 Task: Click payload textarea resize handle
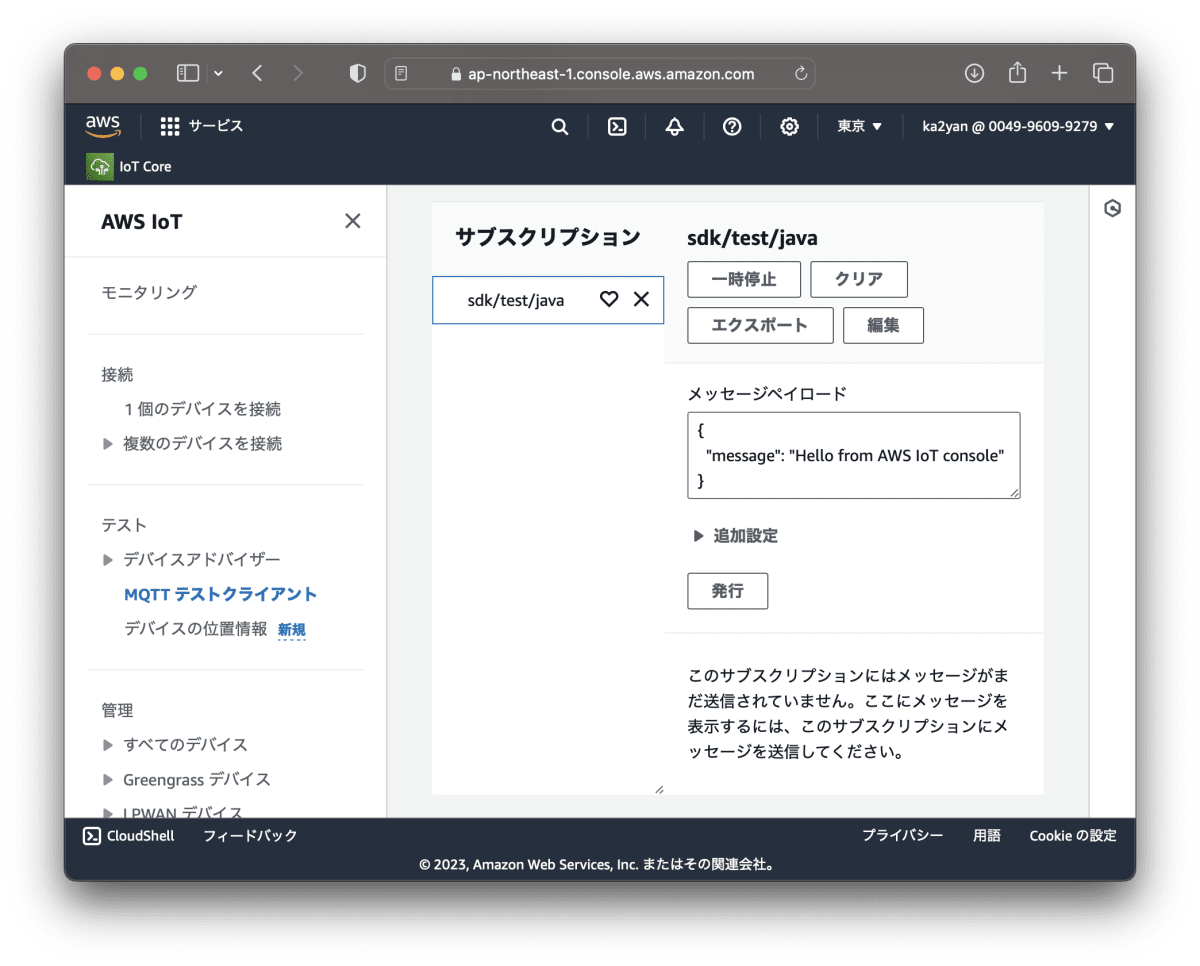coord(1014,492)
